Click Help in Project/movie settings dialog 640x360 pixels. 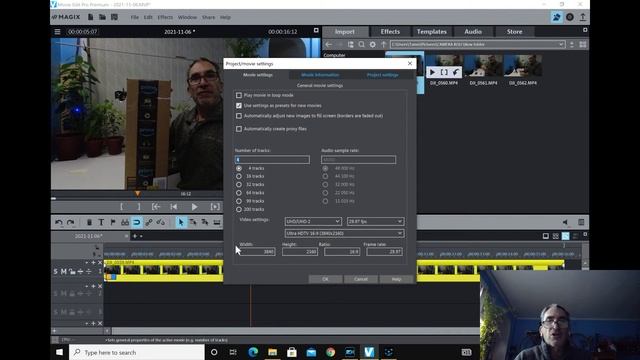pyautogui.click(x=396, y=279)
